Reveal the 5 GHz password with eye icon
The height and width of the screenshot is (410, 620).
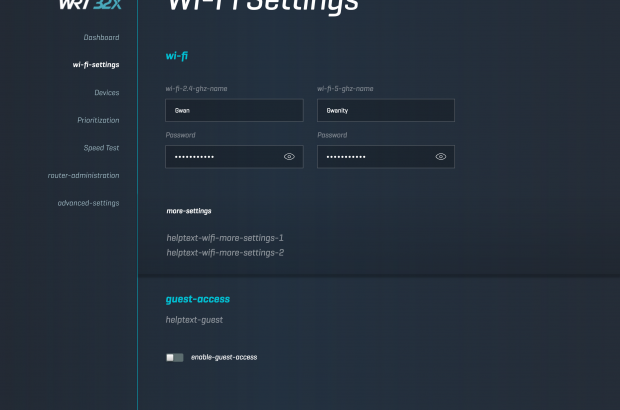tap(441, 157)
